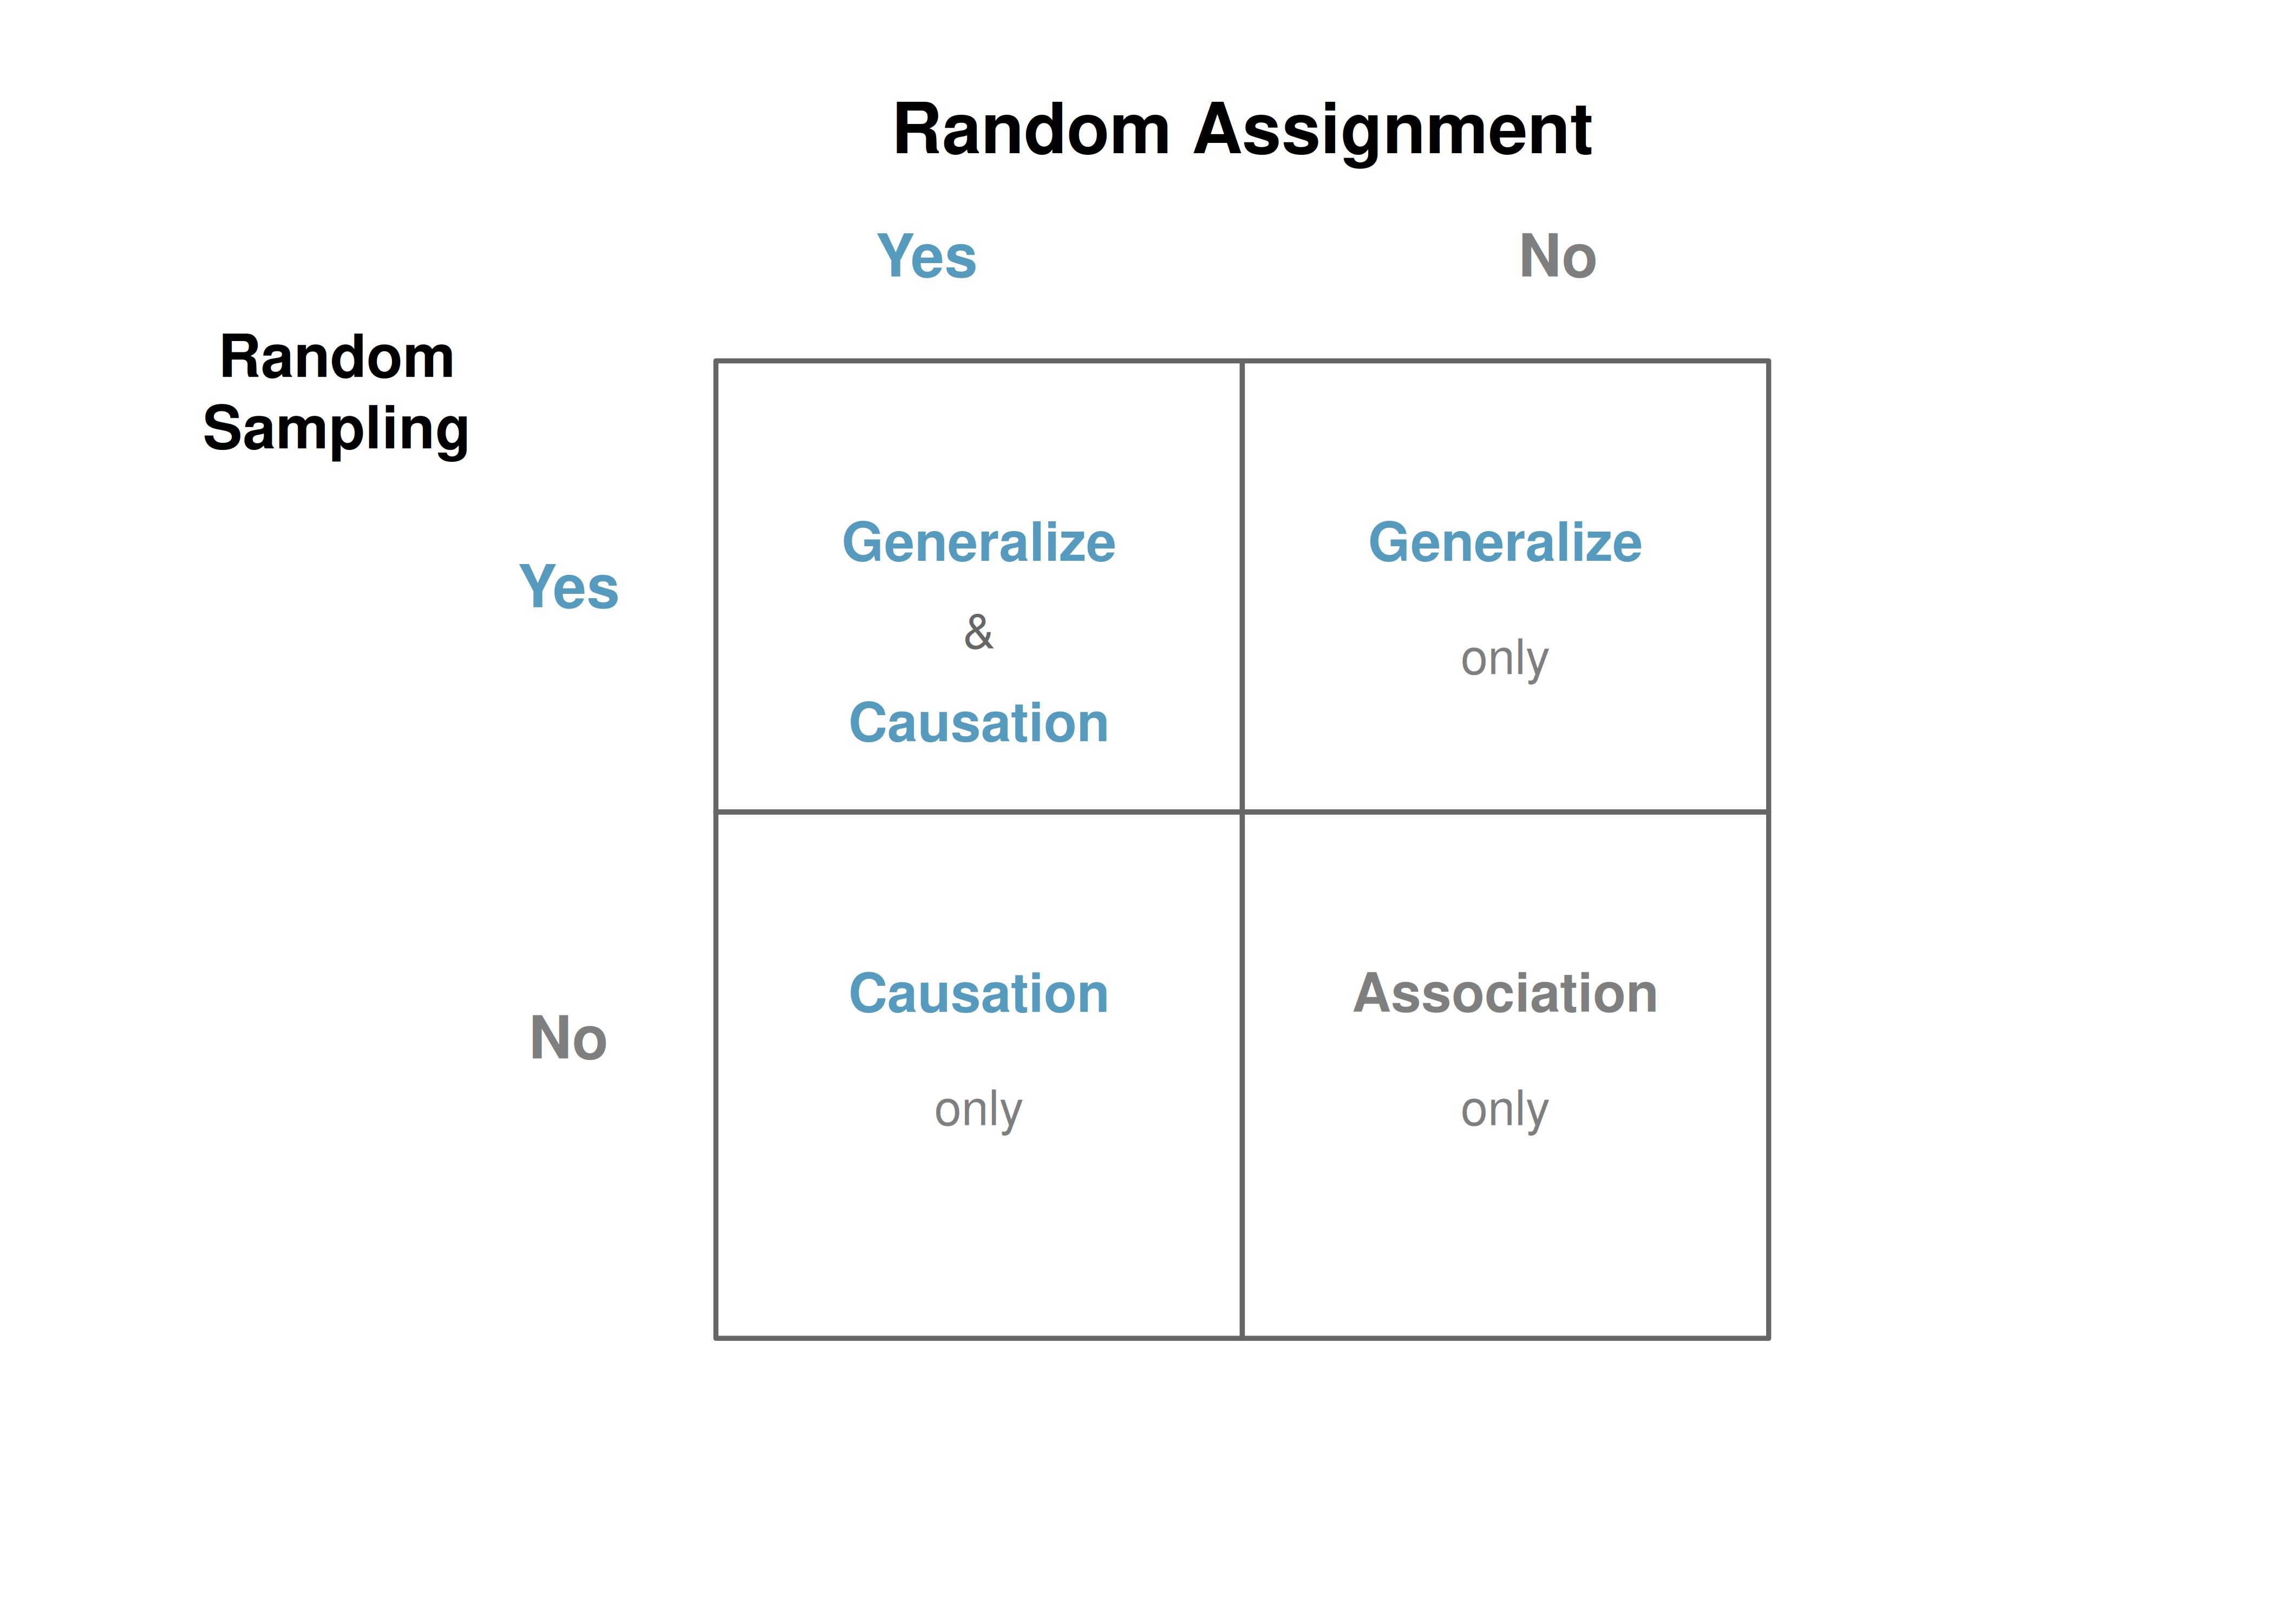Select gray No in sampling row header
The width and height of the screenshot is (2274, 1624).
[568, 1037]
